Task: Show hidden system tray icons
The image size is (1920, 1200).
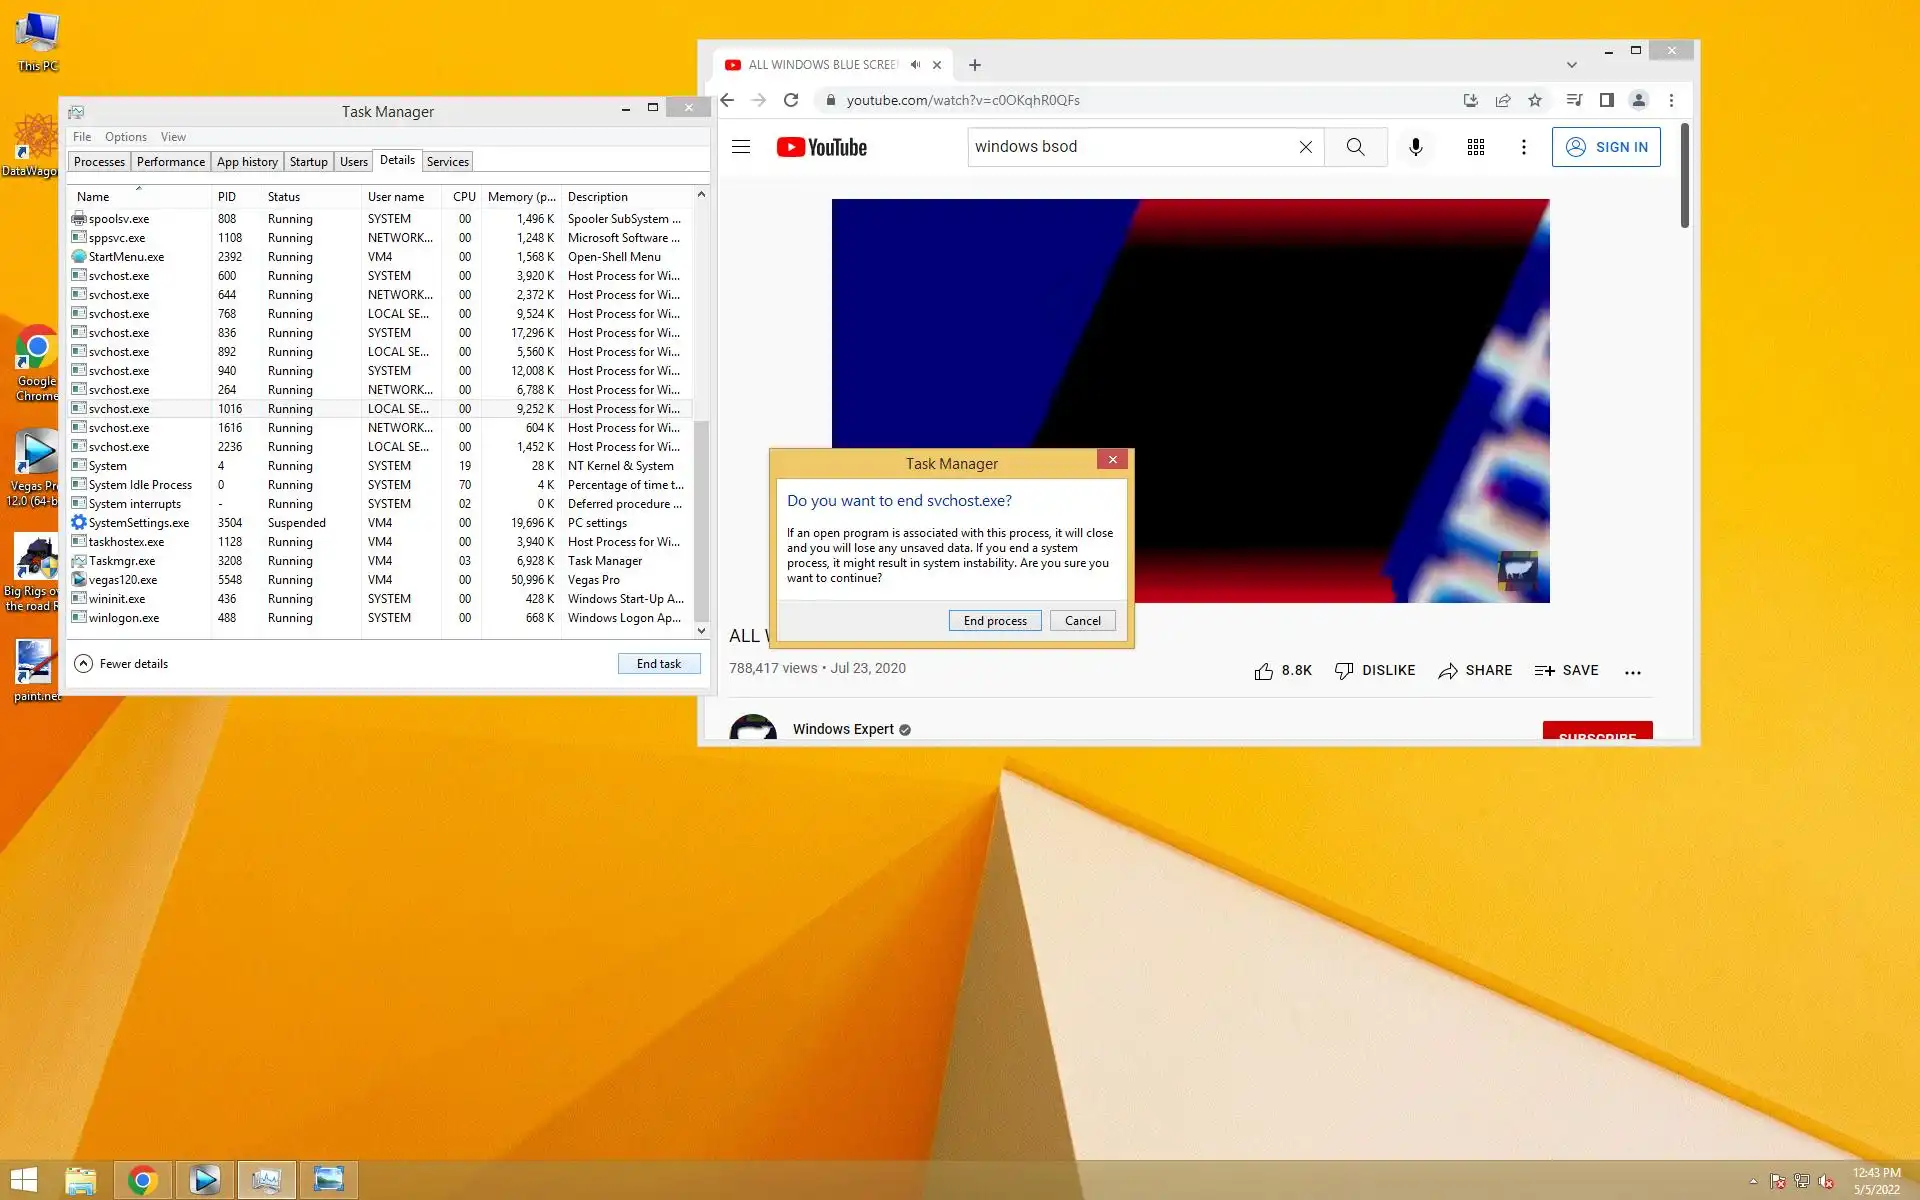Action: click(1753, 1182)
